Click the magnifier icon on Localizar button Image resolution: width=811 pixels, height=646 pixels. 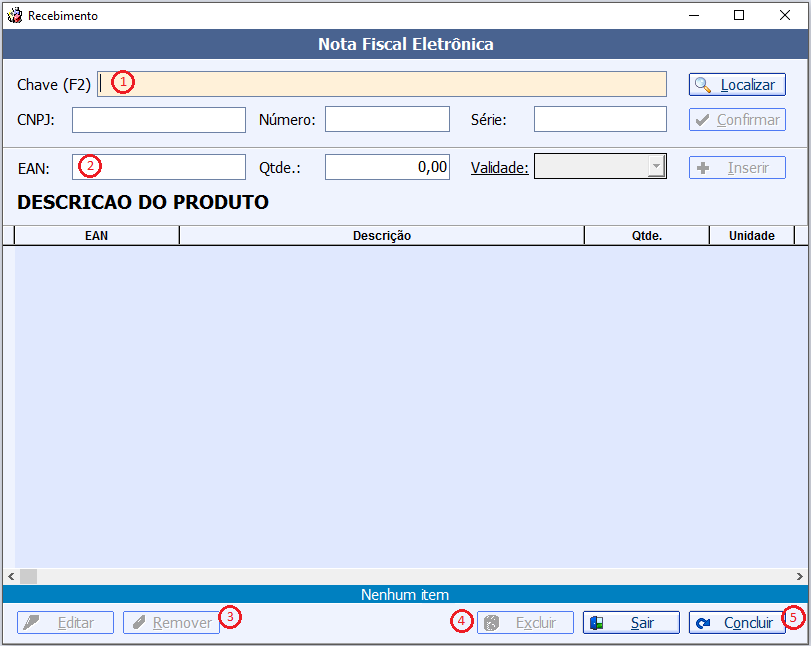pos(704,85)
